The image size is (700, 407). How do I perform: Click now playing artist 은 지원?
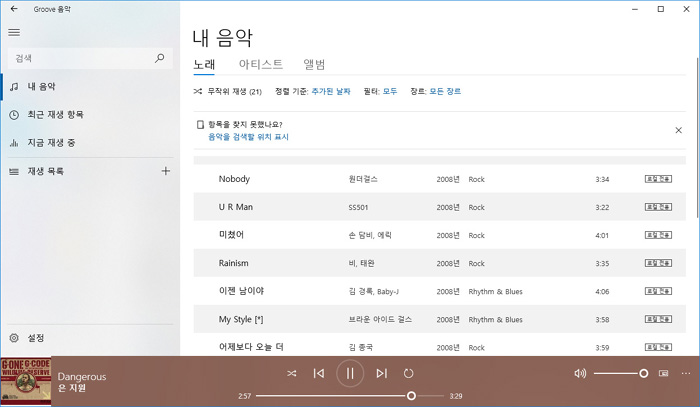pyautogui.click(x=71, y=388)
